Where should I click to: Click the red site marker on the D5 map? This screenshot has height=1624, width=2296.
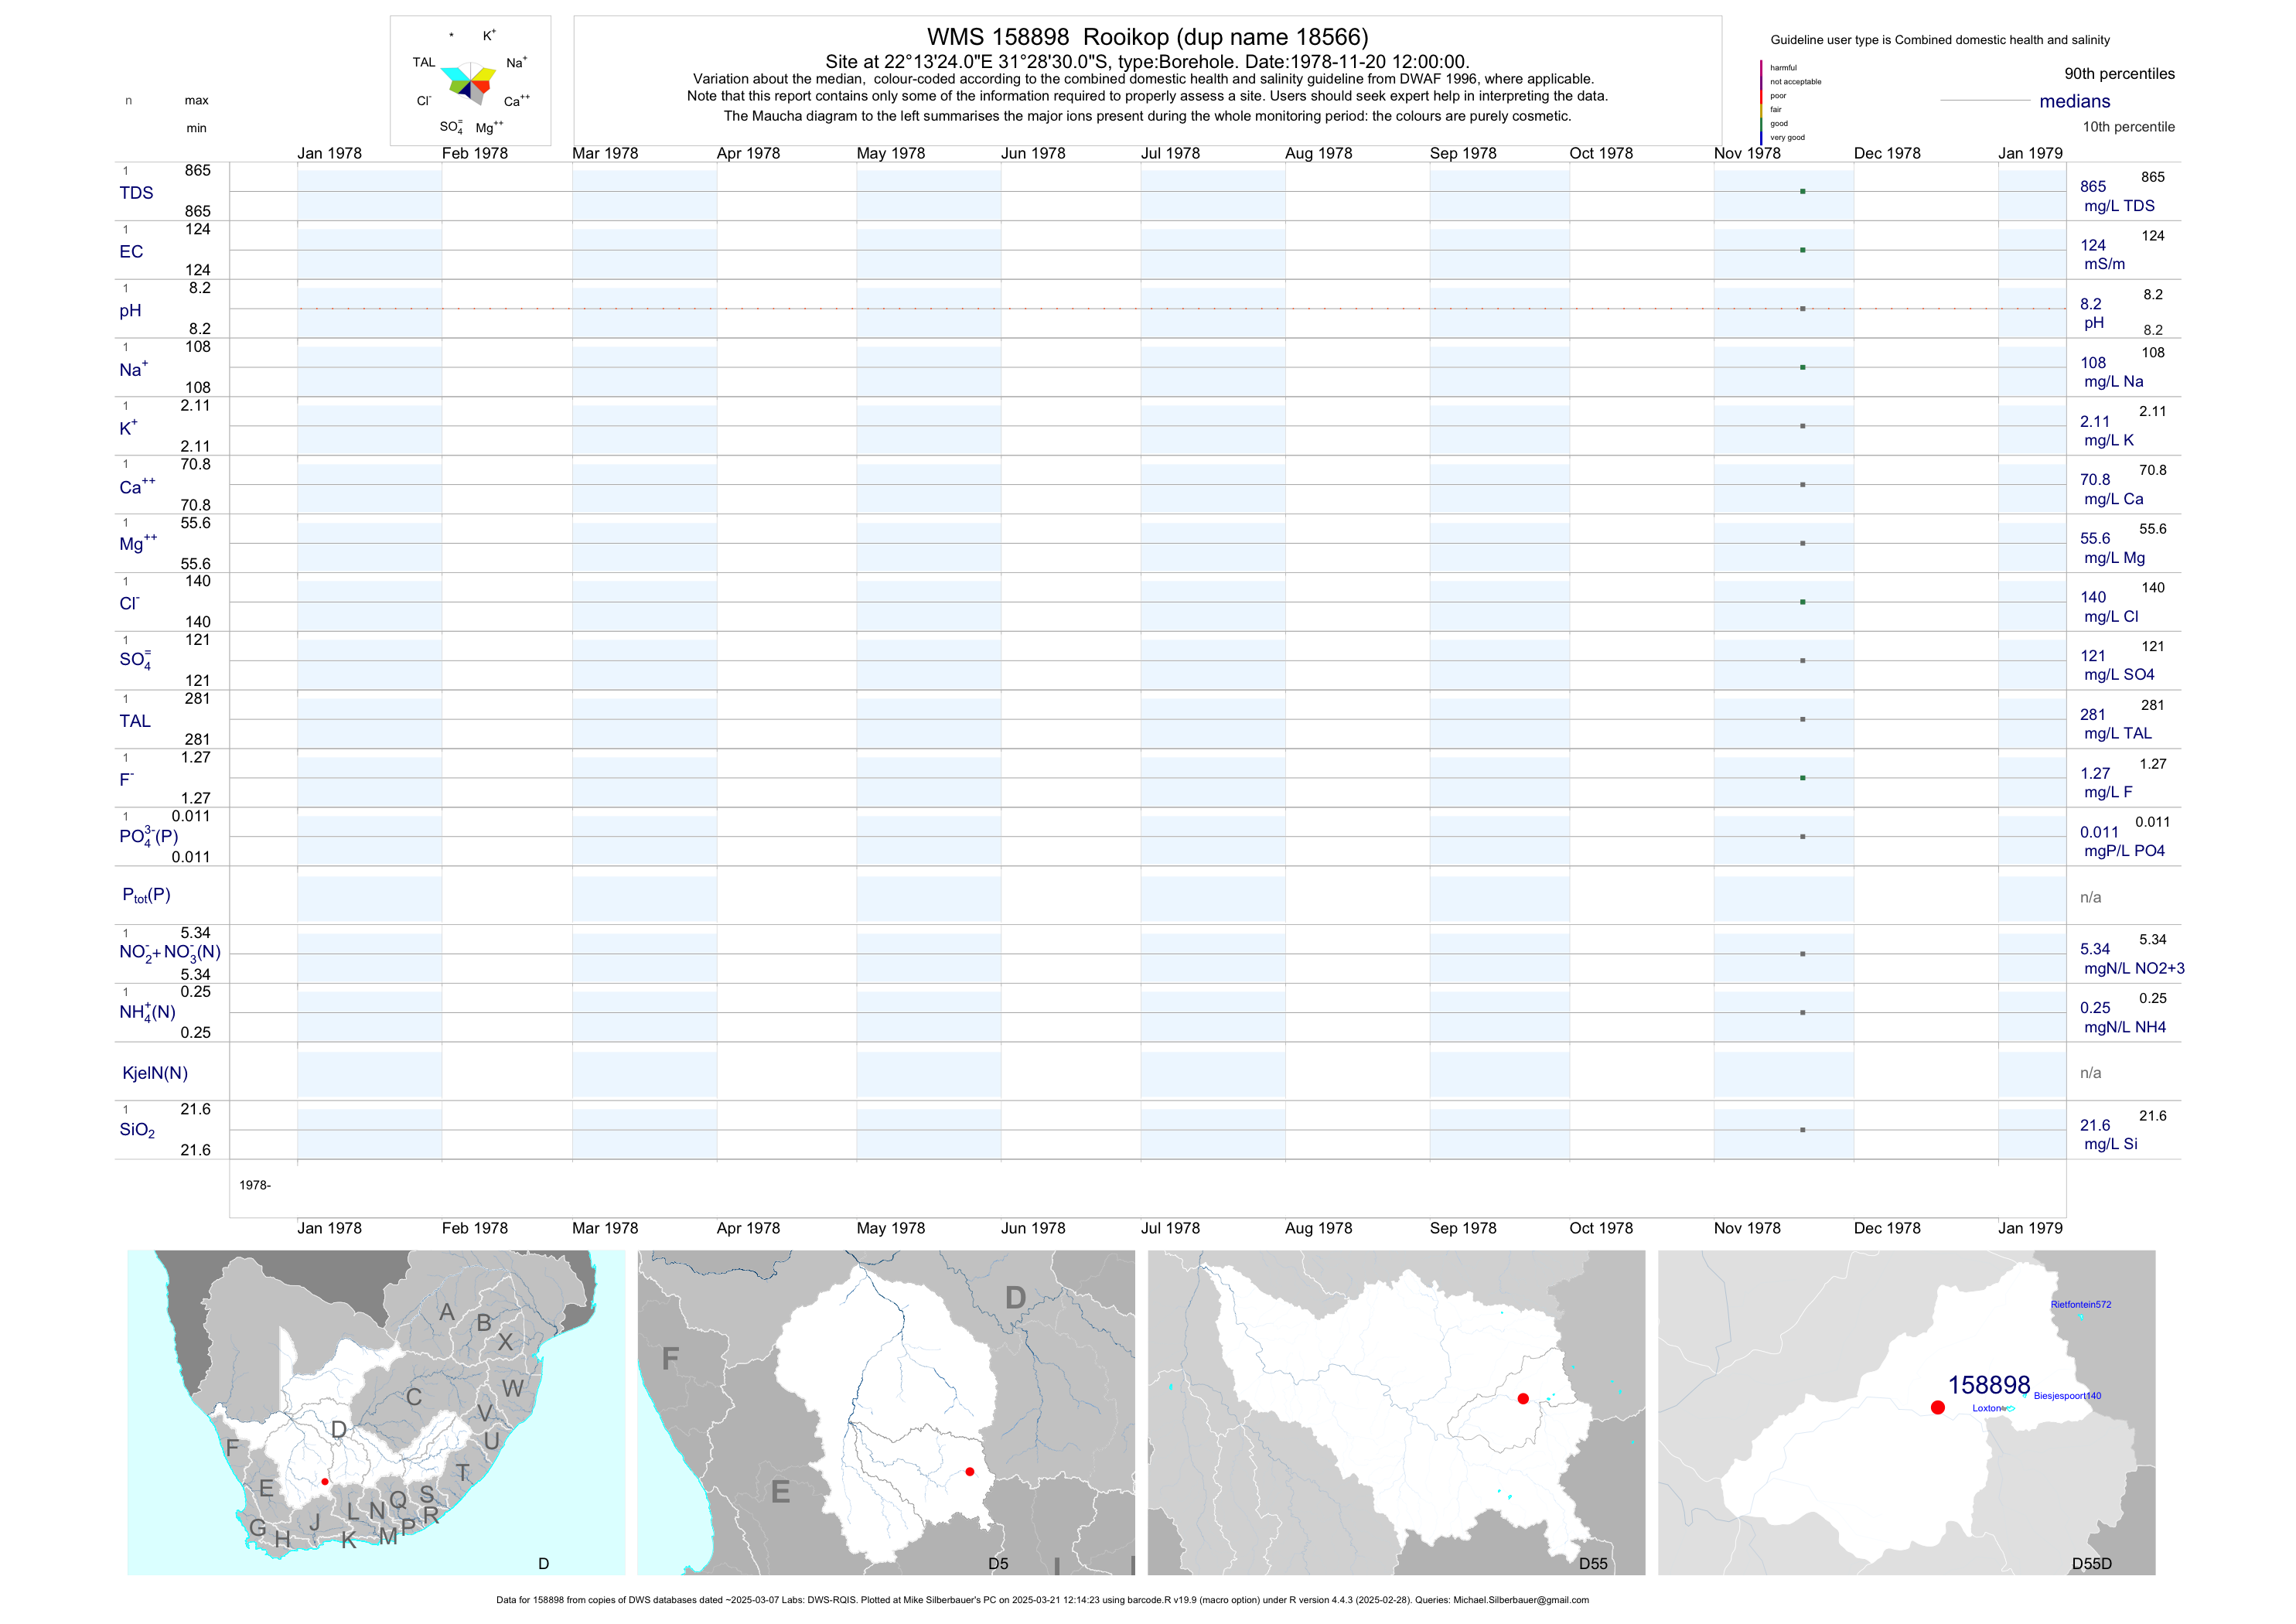(969, 1471)
